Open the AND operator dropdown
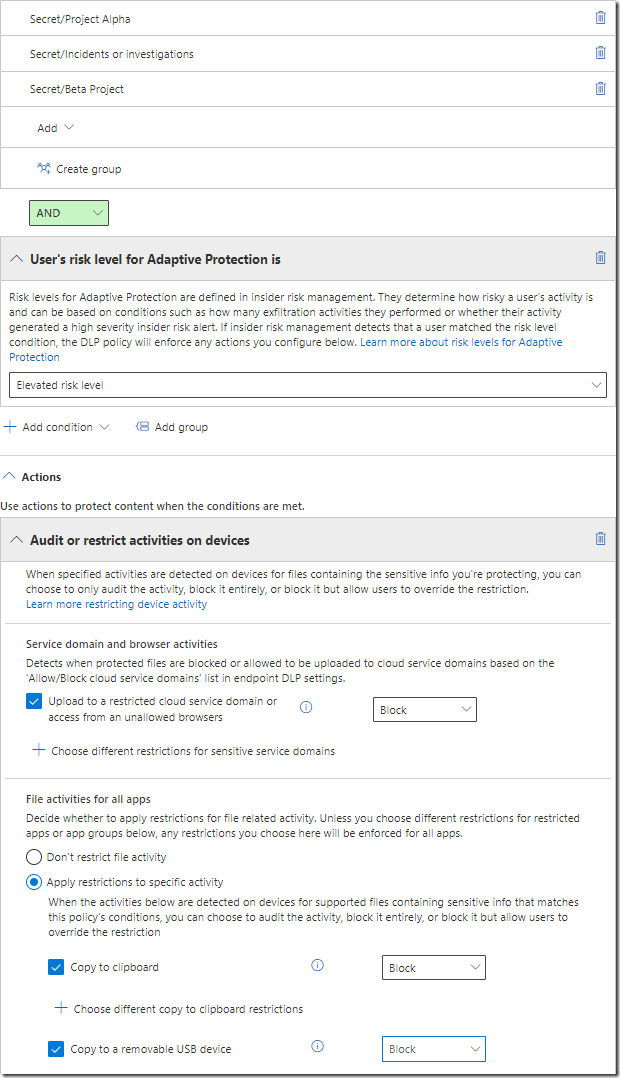620x1078 pixels. coord(69,213)
